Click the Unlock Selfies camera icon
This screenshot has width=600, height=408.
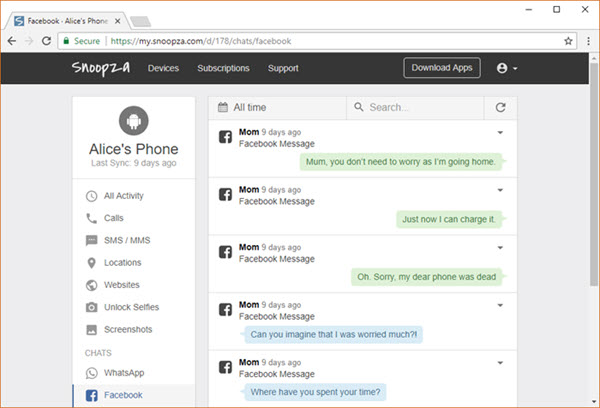click(x=91, y=307)
